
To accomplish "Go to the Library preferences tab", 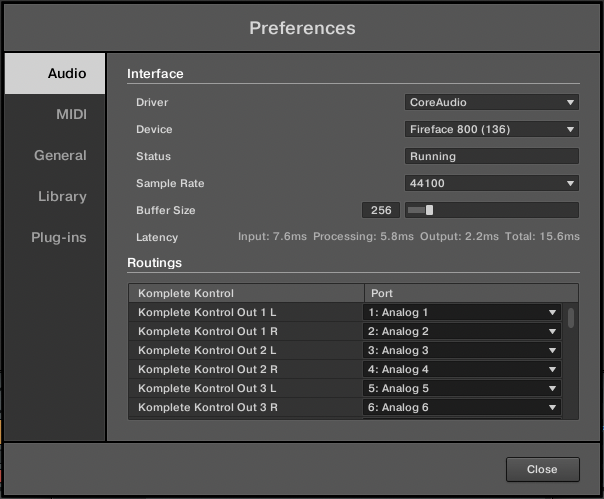I will (55, 197).
